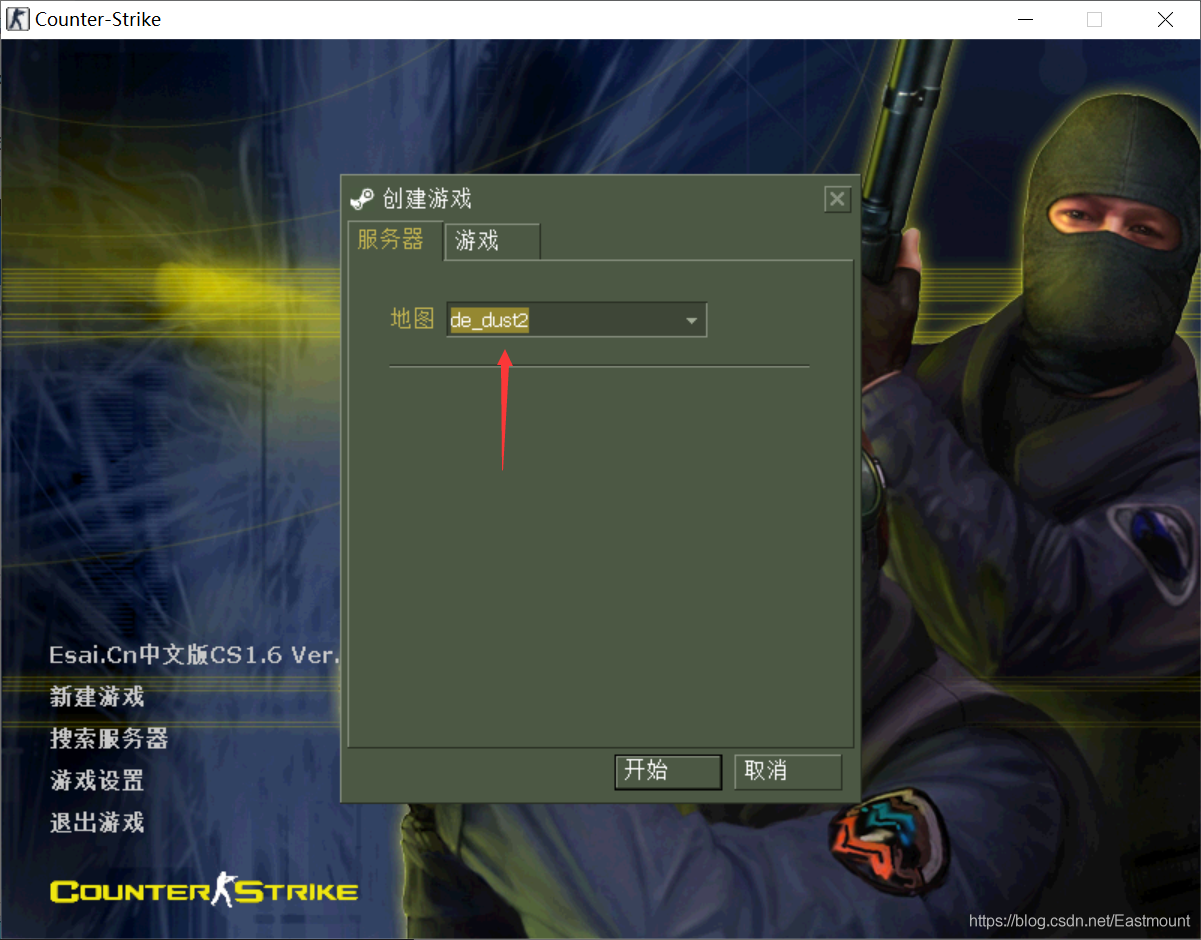
Task: Choose 退出游戏 from main menu
Action: click(97, 822)
